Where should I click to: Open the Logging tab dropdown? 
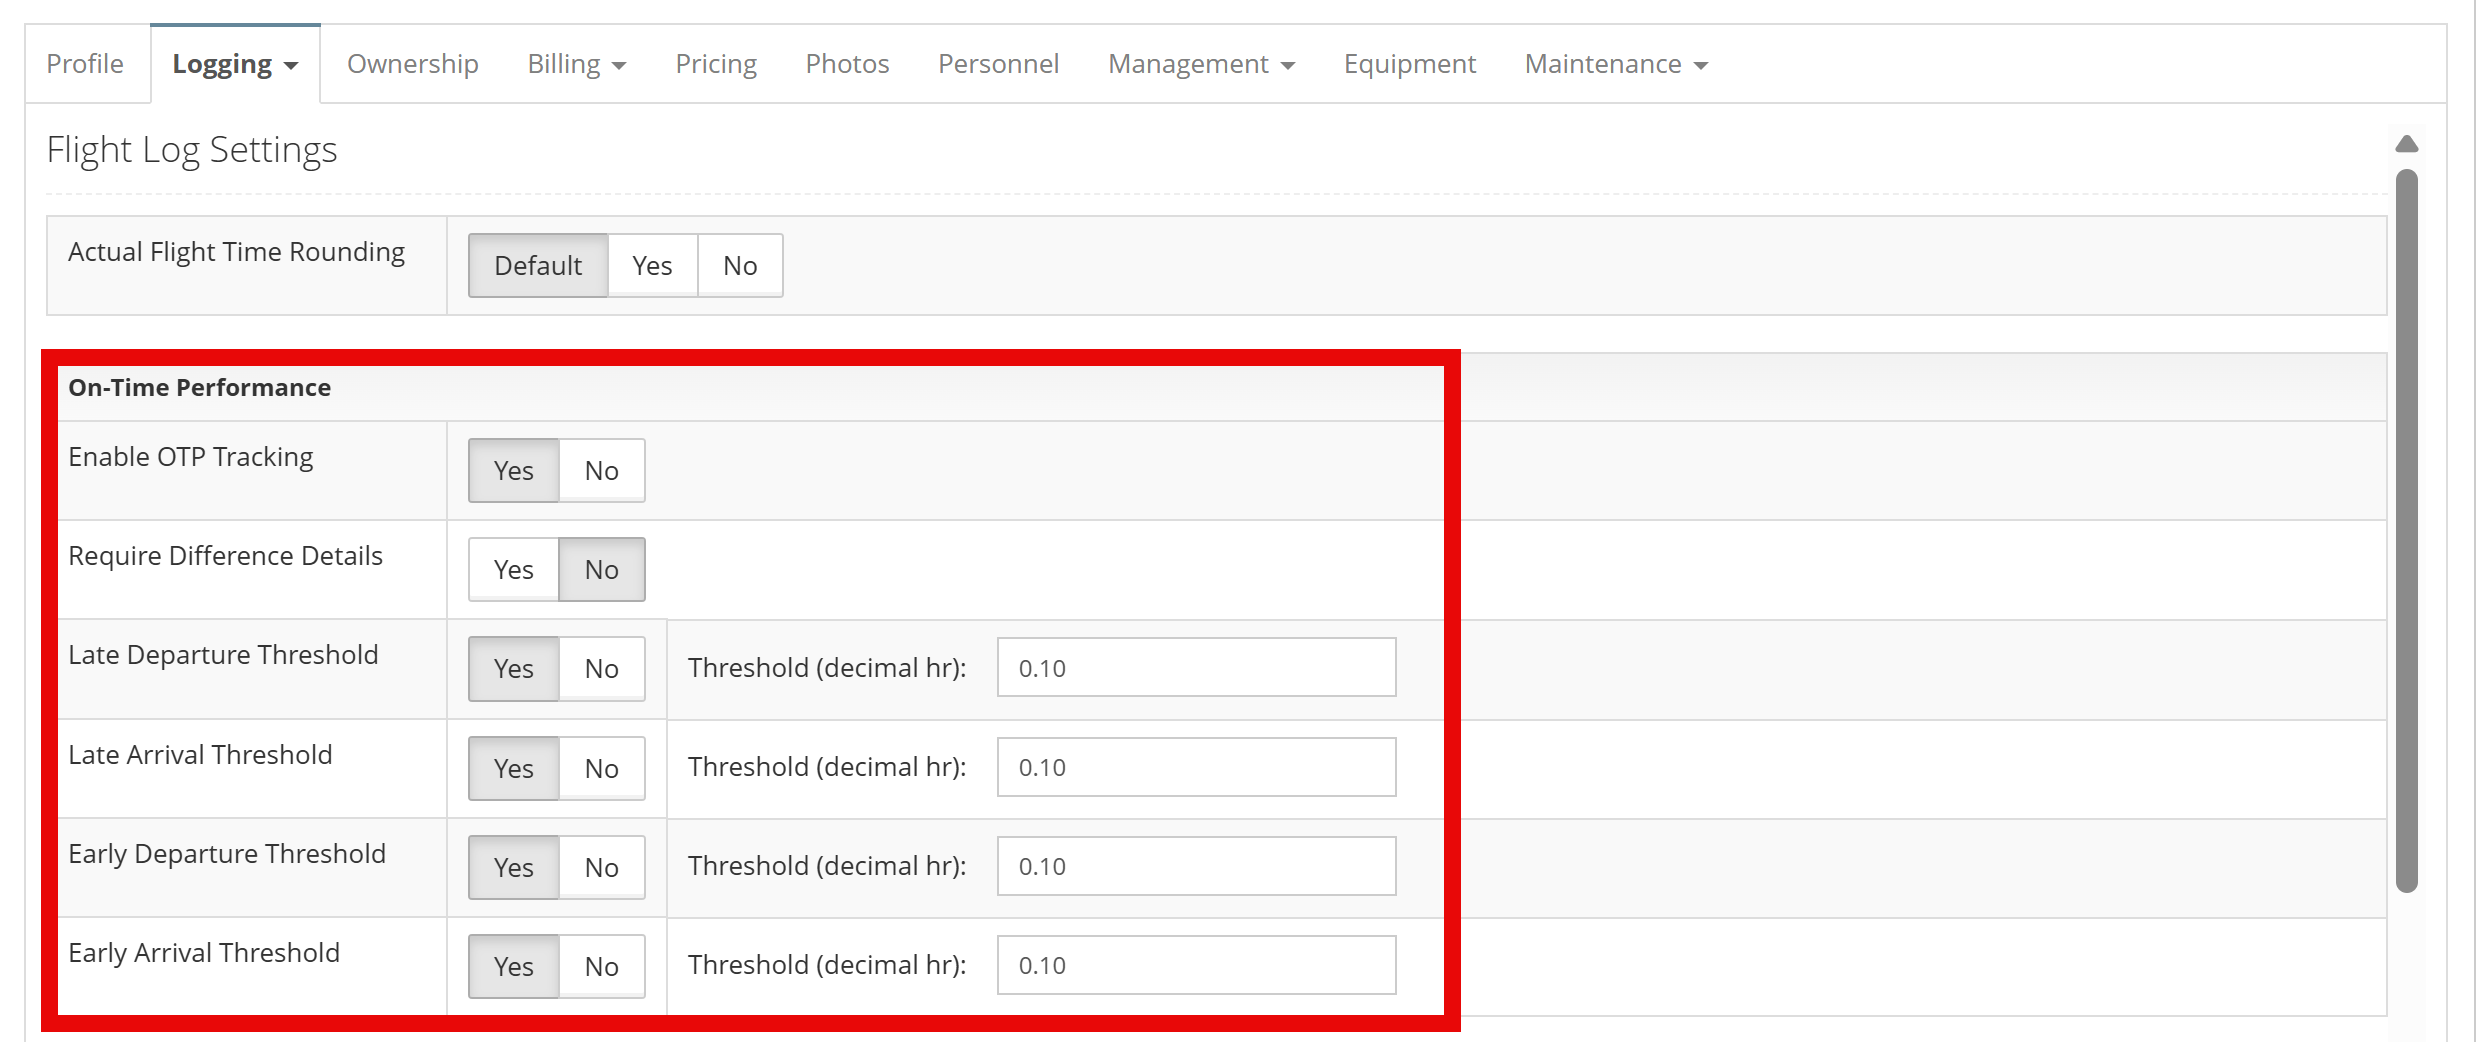pyautogui.click(x=235, y=65)
